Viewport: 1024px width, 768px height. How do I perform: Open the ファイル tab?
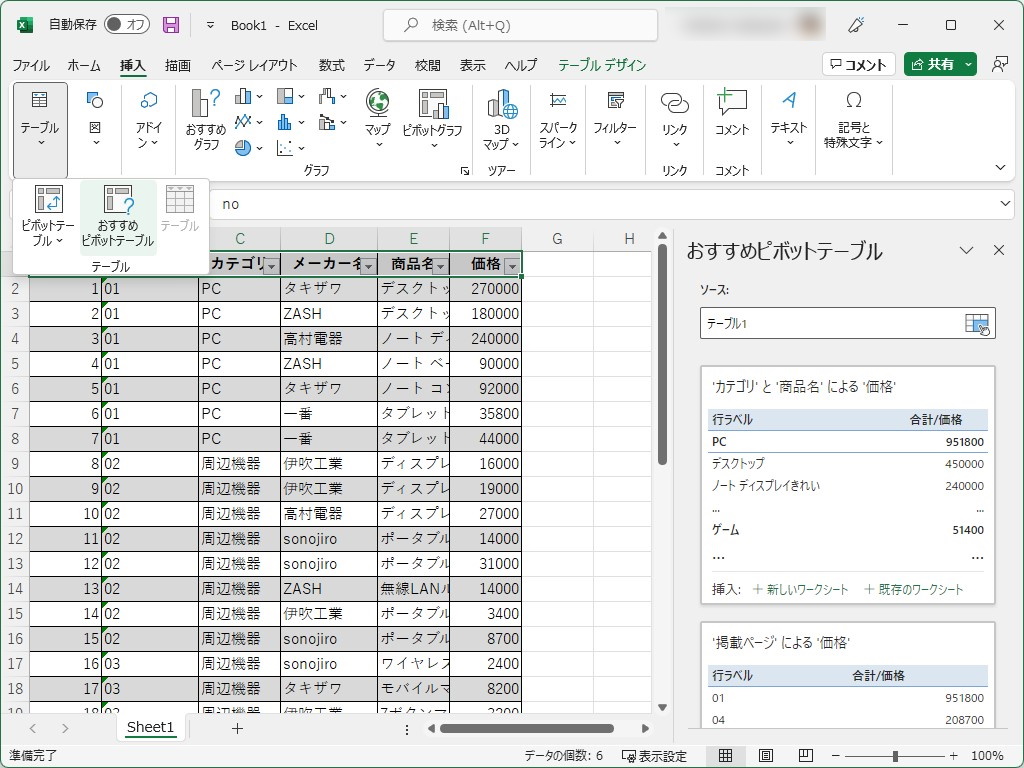click(31, 65)
